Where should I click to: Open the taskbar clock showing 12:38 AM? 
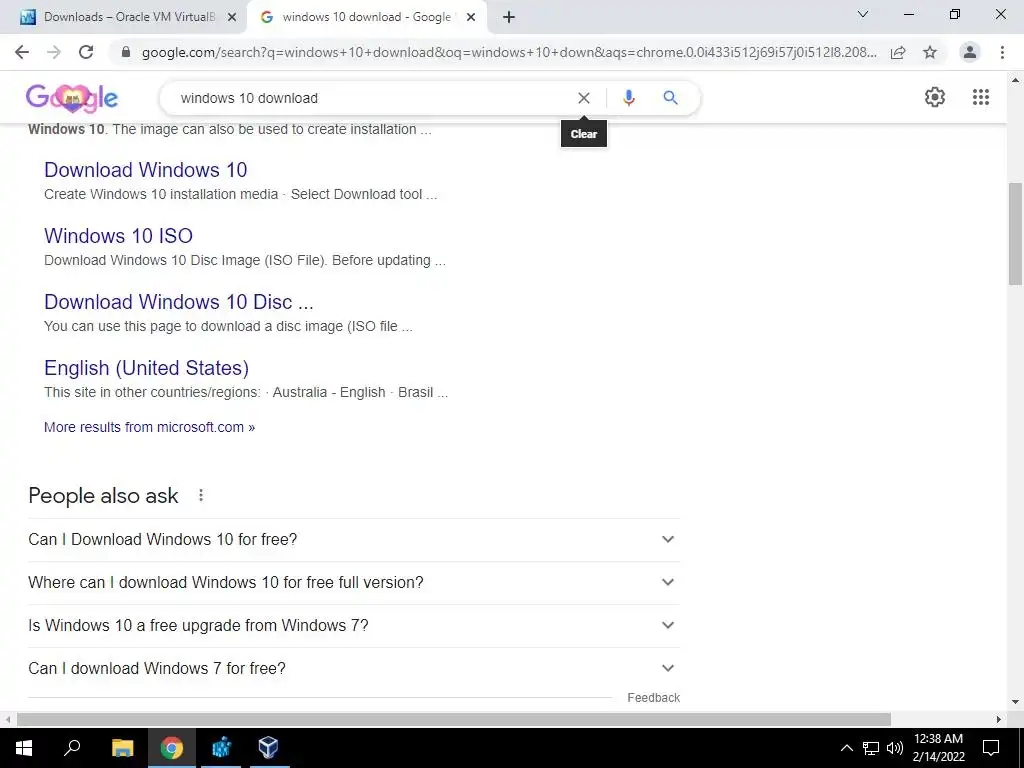pos(938,748)
